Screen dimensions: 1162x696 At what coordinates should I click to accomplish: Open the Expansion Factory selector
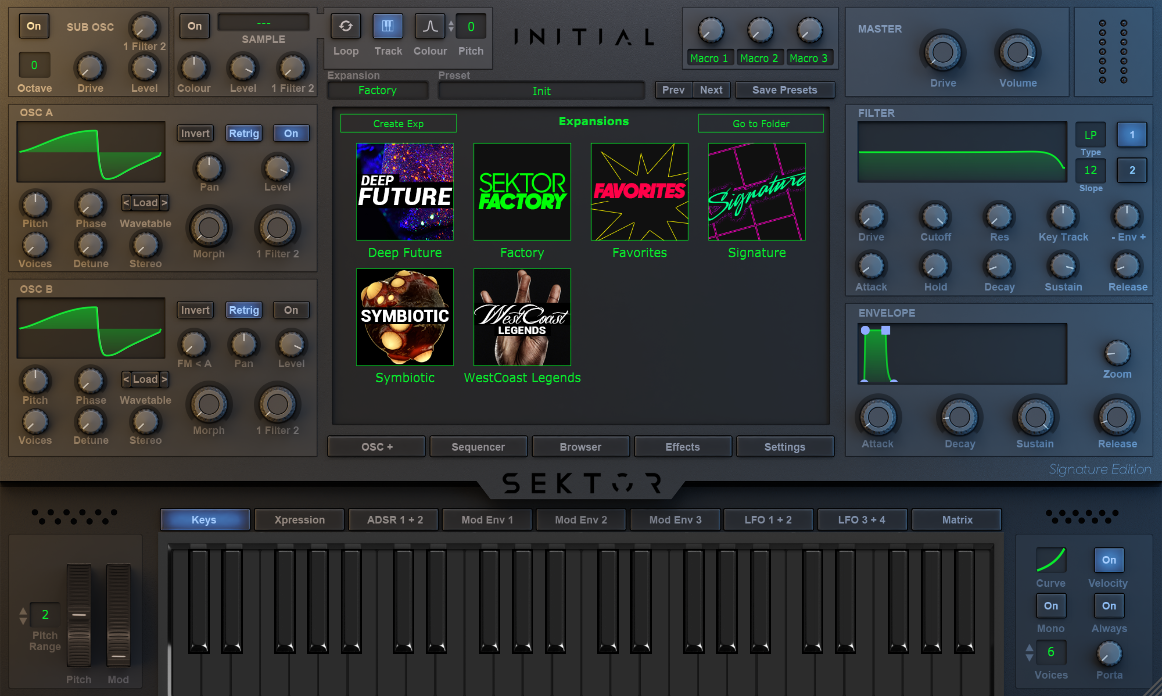[378, 90]
